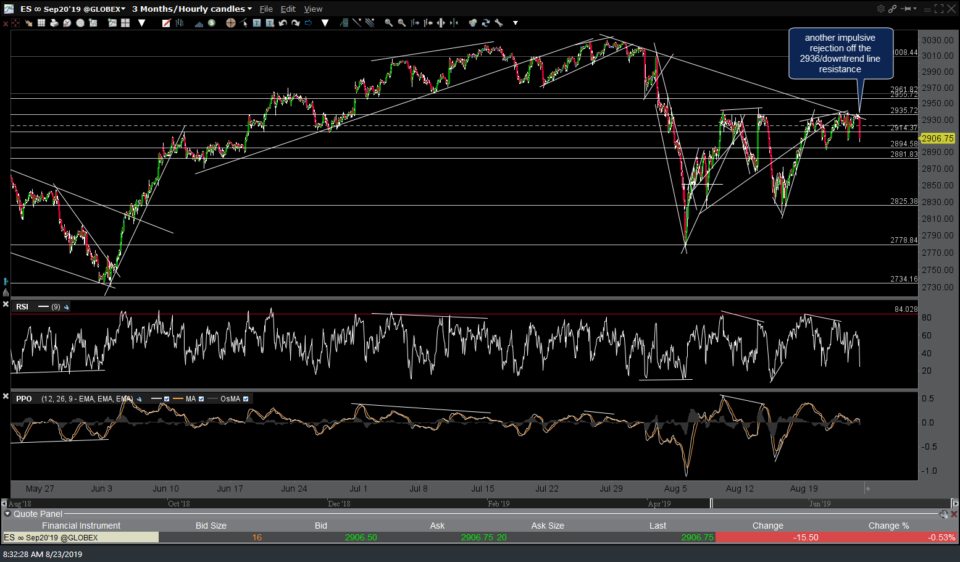The image size is (960, 562).
Task: Click the four-pane layout toolbar icon
Action: 126,23
